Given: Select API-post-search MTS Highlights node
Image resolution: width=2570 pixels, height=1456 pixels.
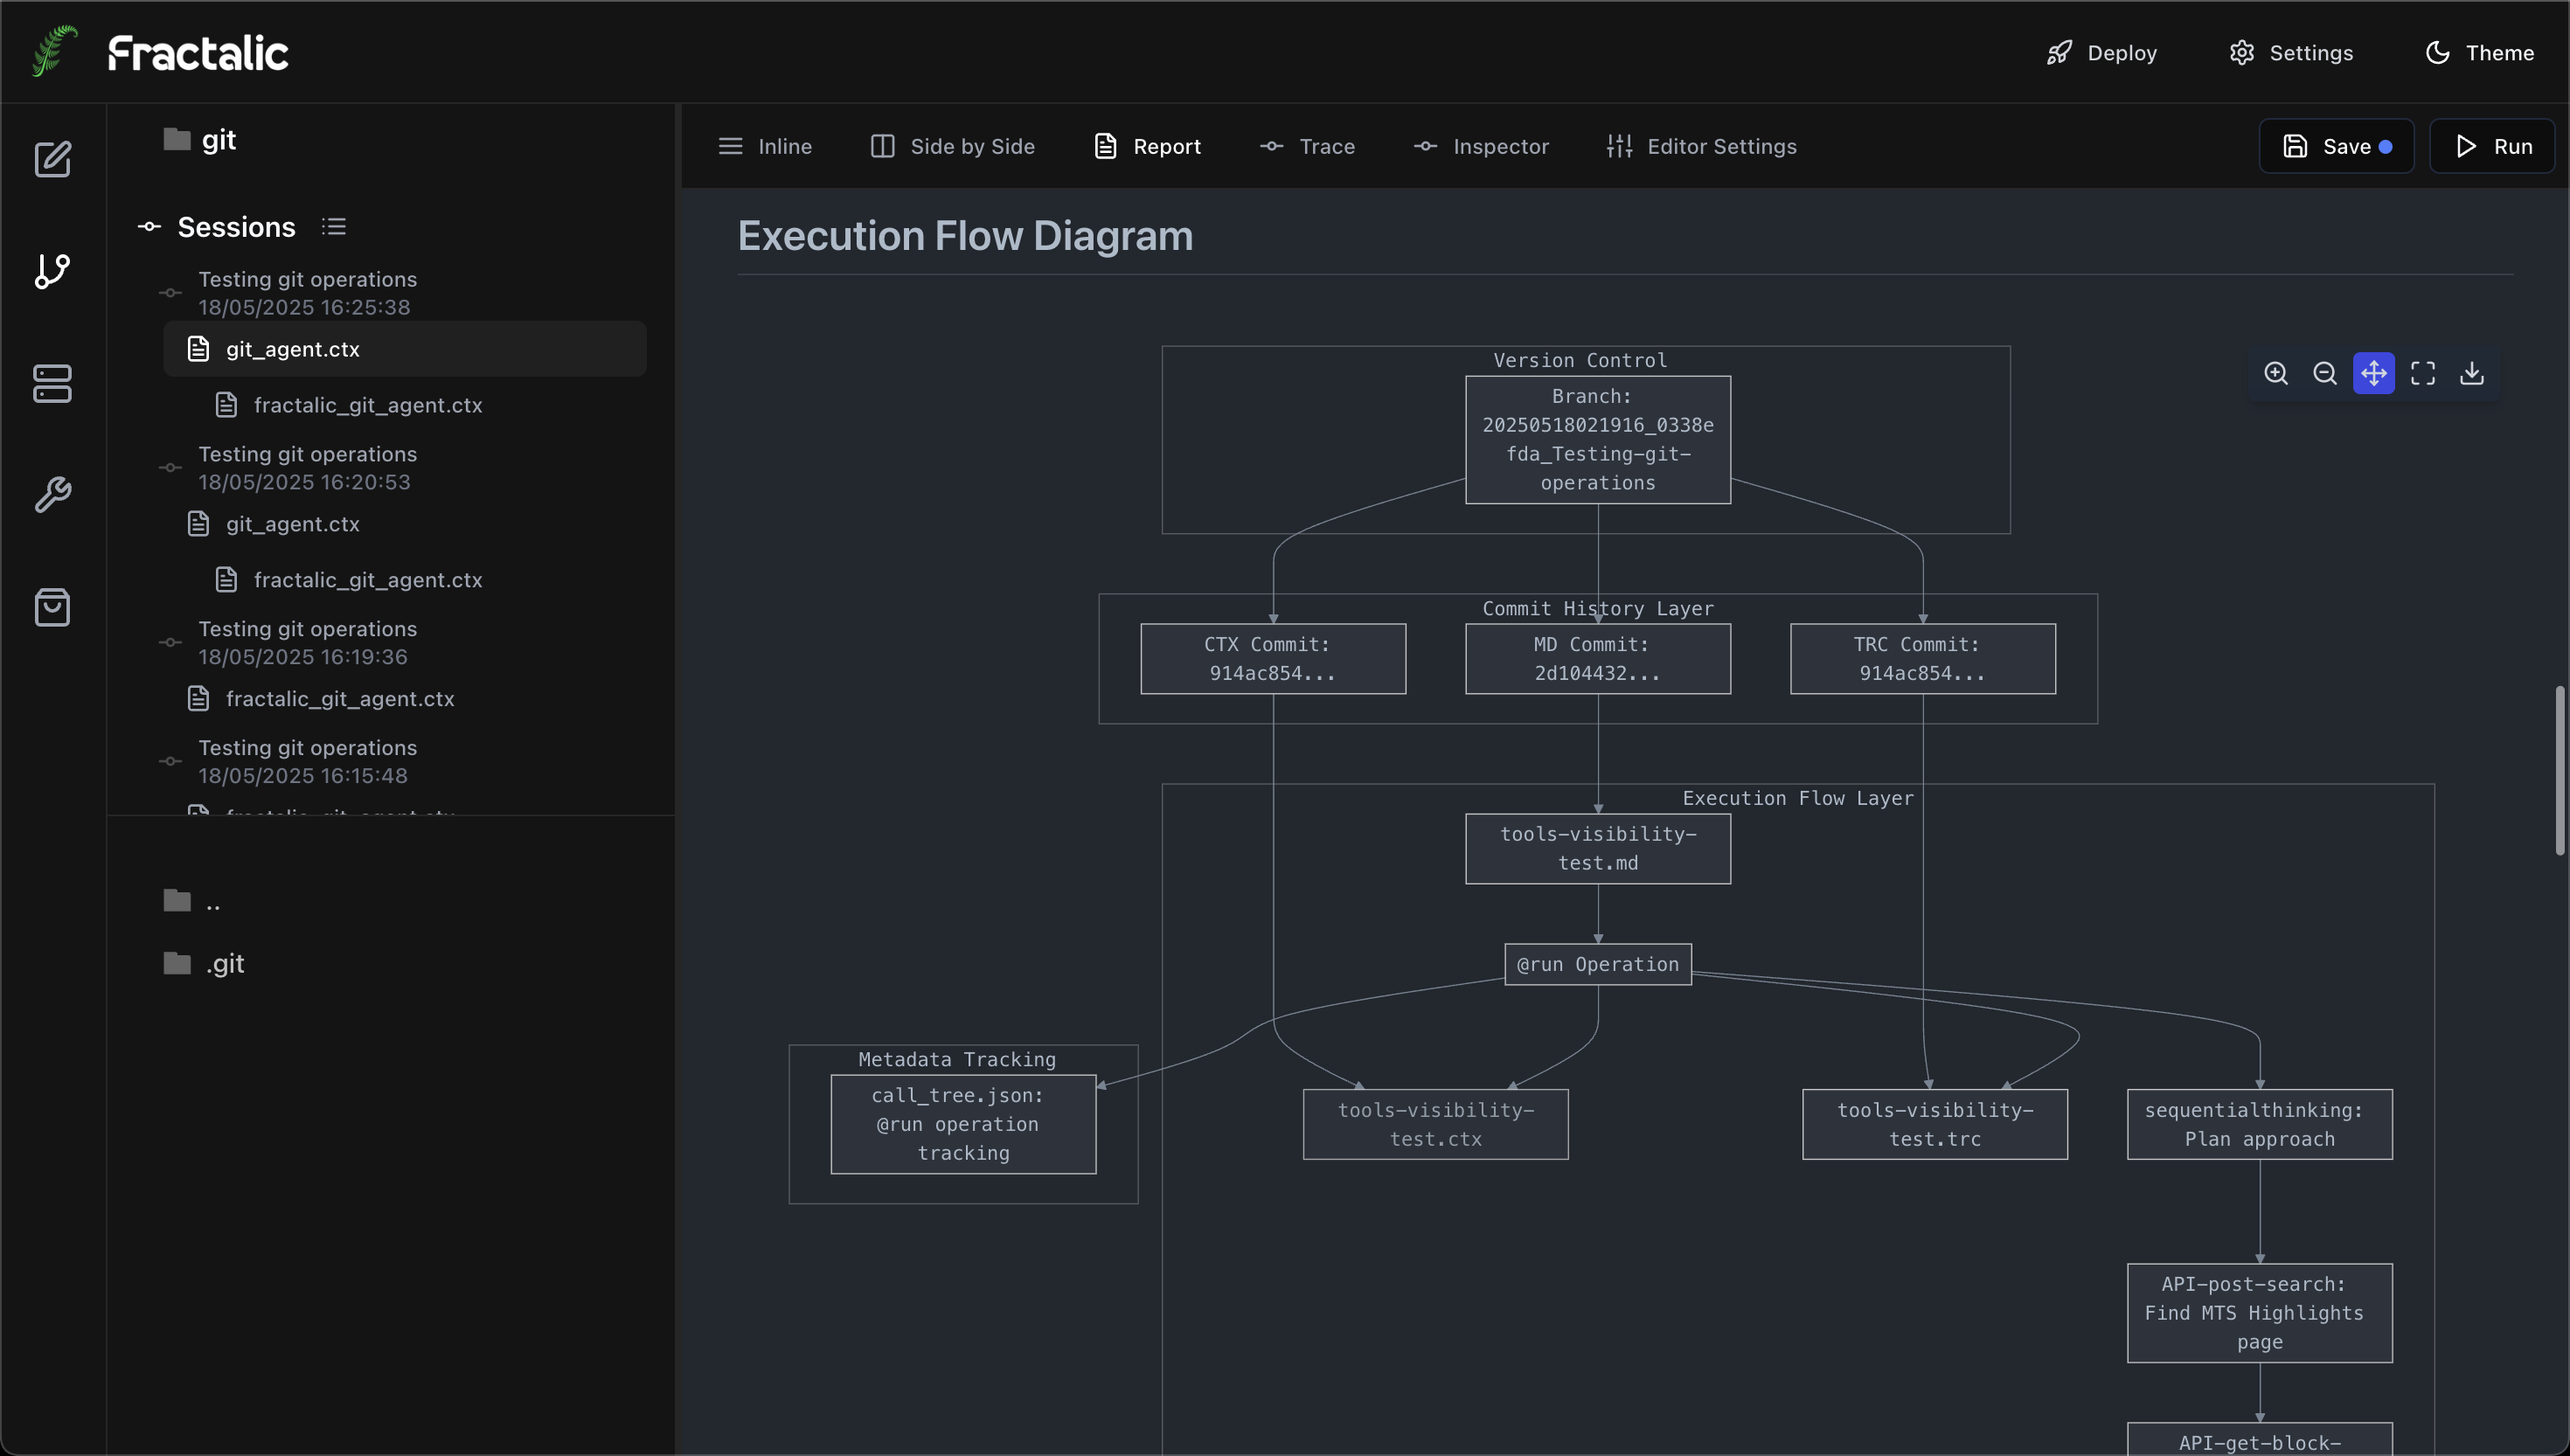Looking at the screenshot, I should tap(2260, 1313).
